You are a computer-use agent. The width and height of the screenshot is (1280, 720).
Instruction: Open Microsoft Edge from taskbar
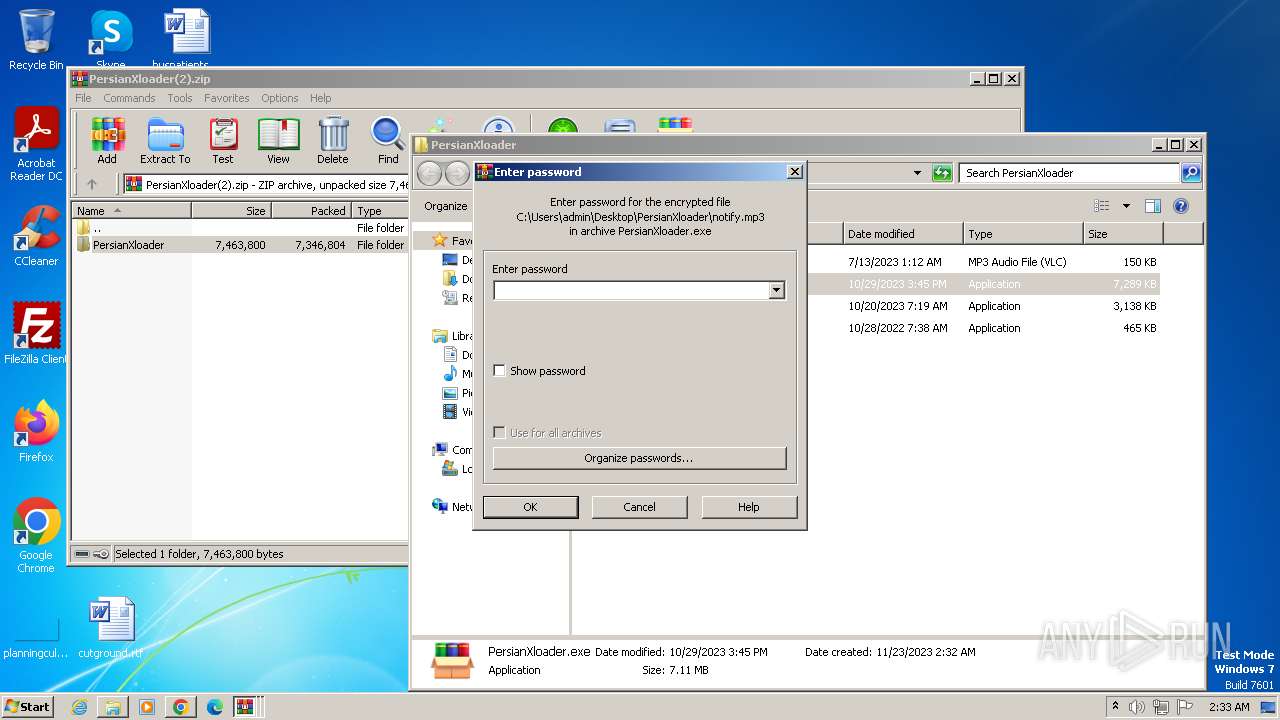tap(214, 707)
